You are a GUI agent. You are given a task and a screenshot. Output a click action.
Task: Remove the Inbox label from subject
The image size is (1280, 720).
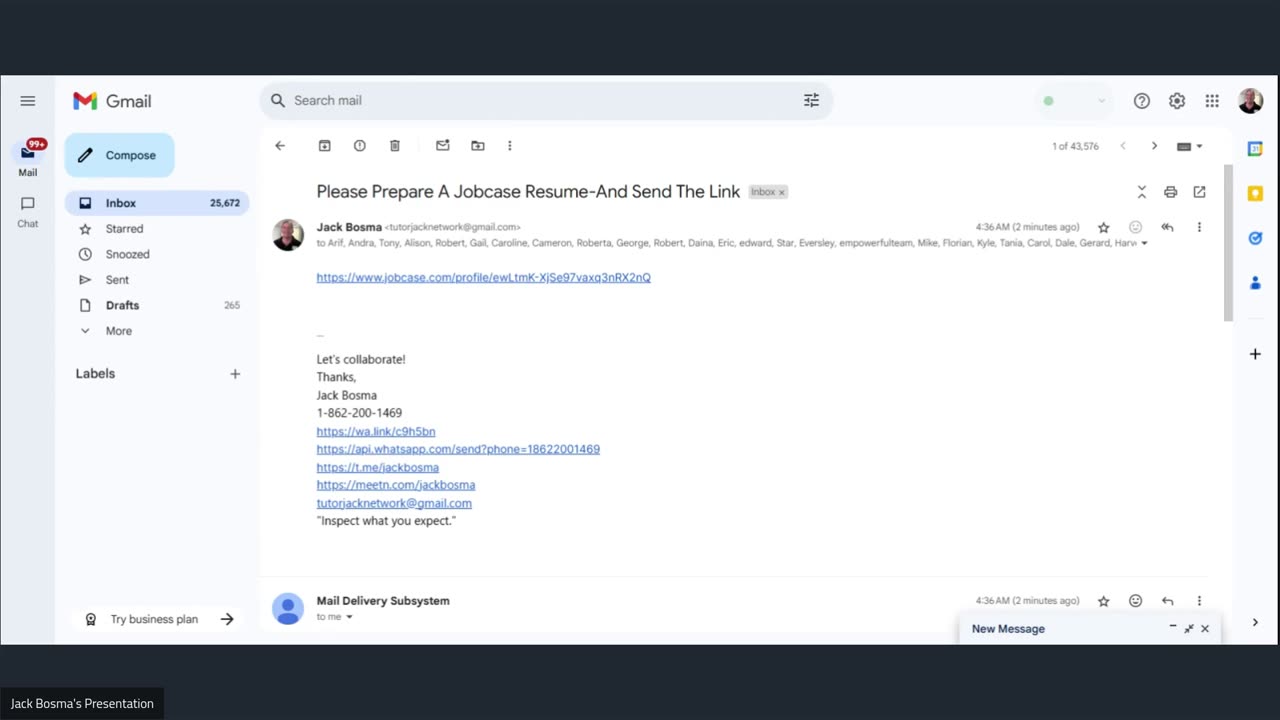tap(782, 192)
